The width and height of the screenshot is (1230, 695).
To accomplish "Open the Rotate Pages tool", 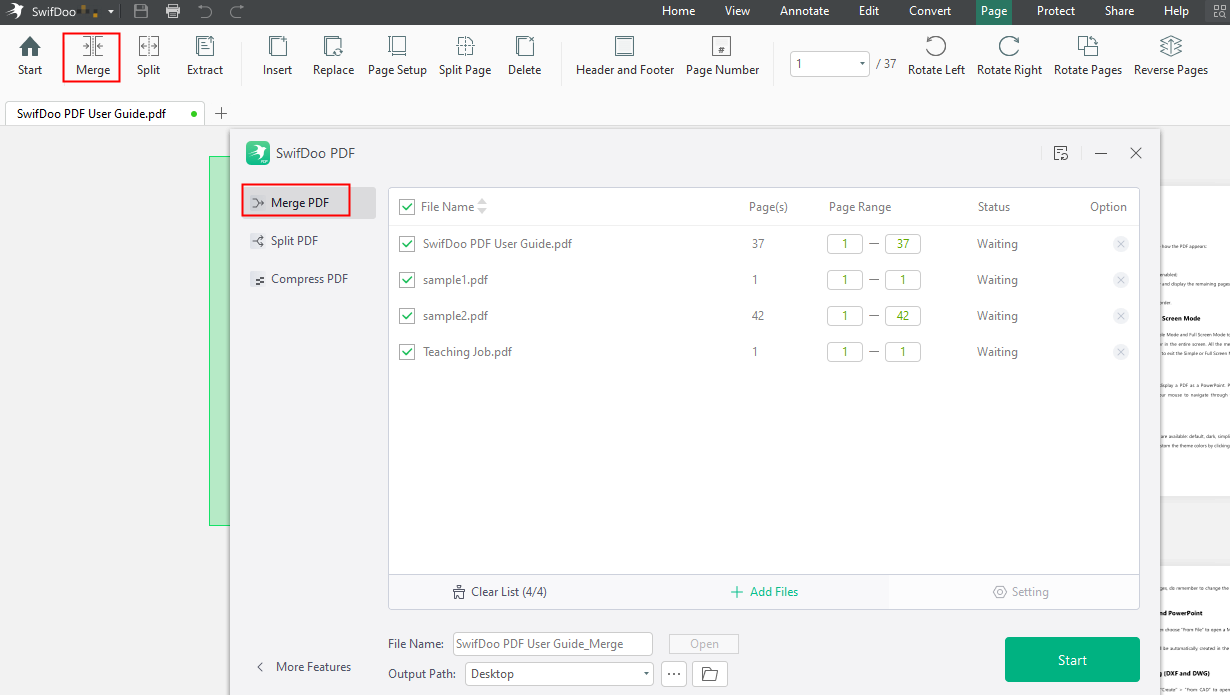I will [1088, 56].
